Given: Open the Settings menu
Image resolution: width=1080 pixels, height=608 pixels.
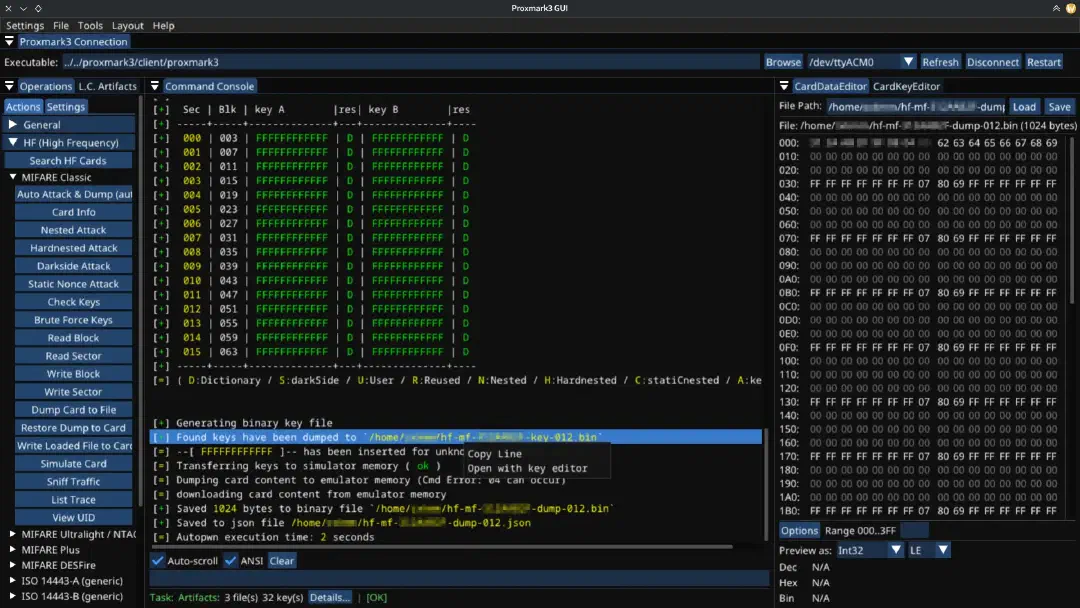Looking at the screenshot, I should tap(25, 25).
